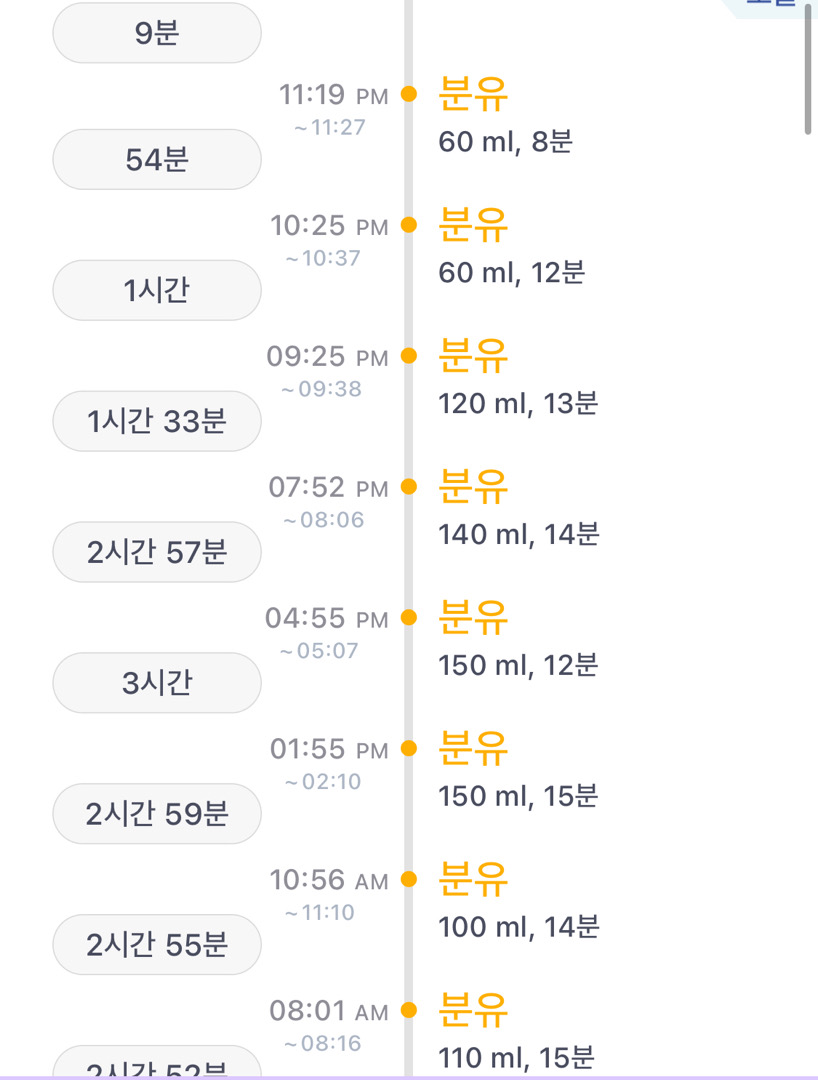Click the vertical scrollbar thumb
Viewport: 818px width, 1080px height.
coord(808,68)
